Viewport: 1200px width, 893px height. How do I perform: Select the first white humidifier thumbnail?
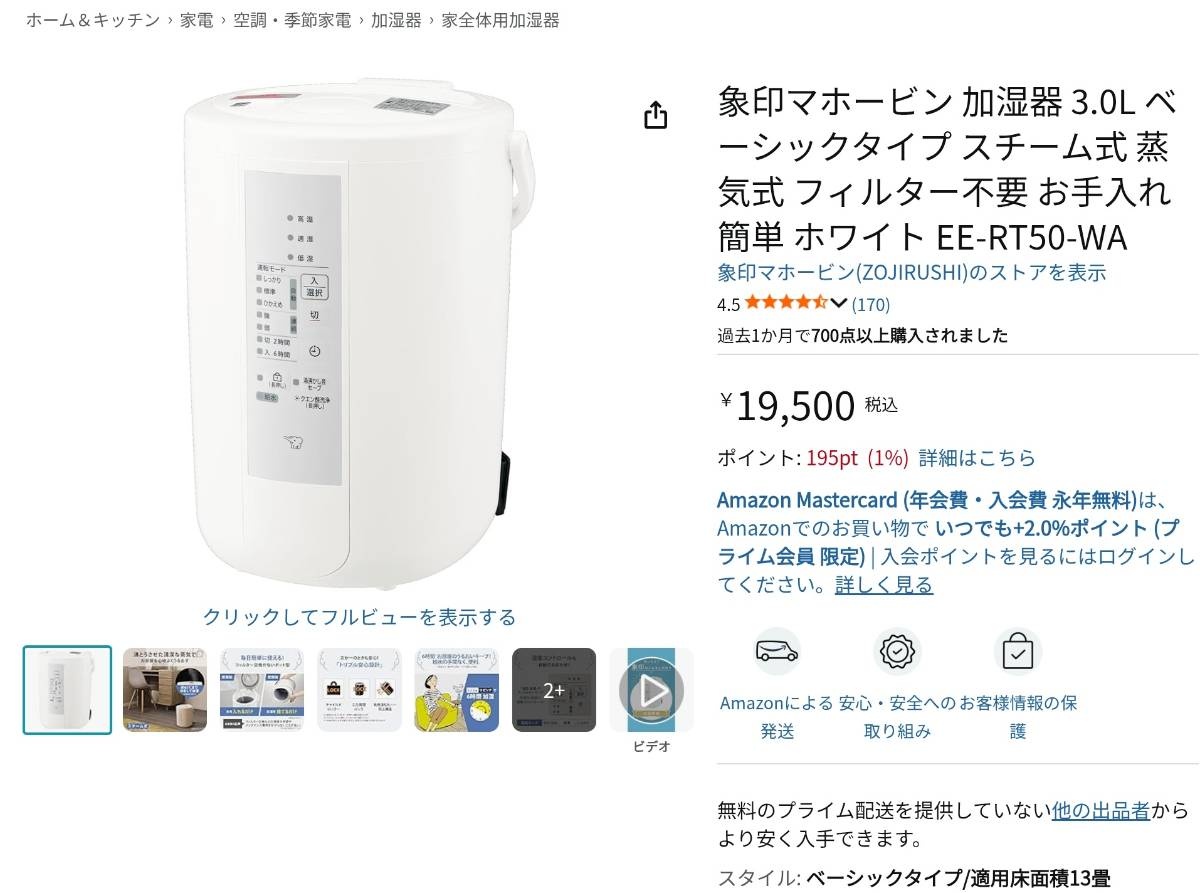click(67, 690)
